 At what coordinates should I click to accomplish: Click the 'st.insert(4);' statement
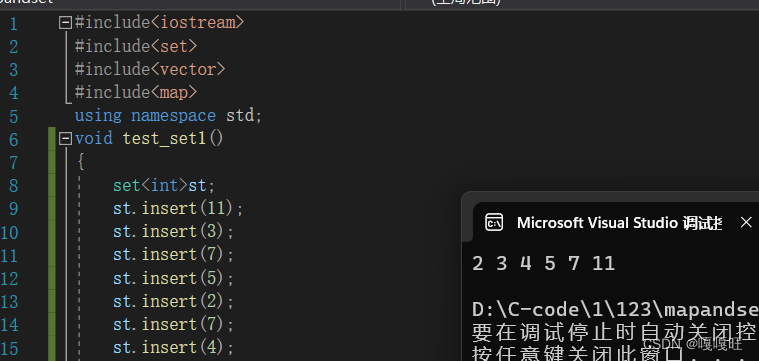click(174, 347)
